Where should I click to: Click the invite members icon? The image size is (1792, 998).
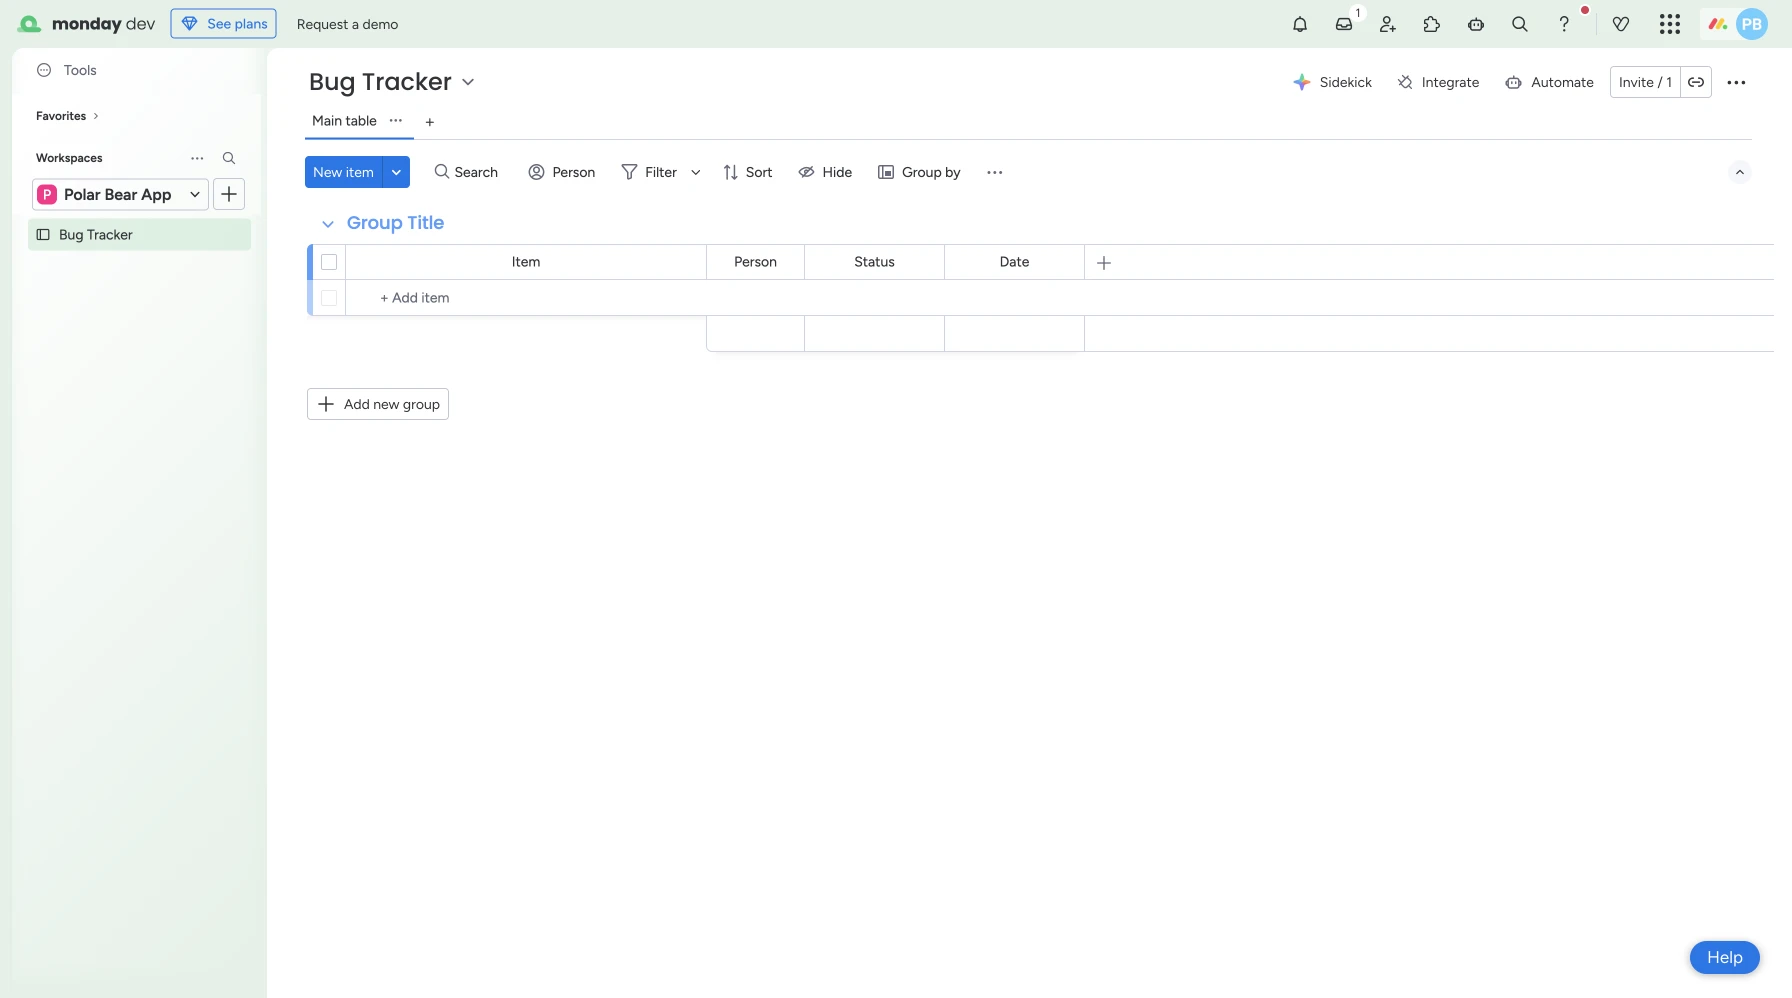click(1388, 24)
